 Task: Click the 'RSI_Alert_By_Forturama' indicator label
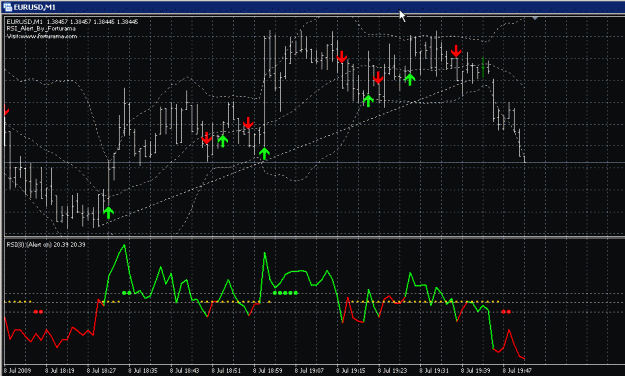pos(41,29)
